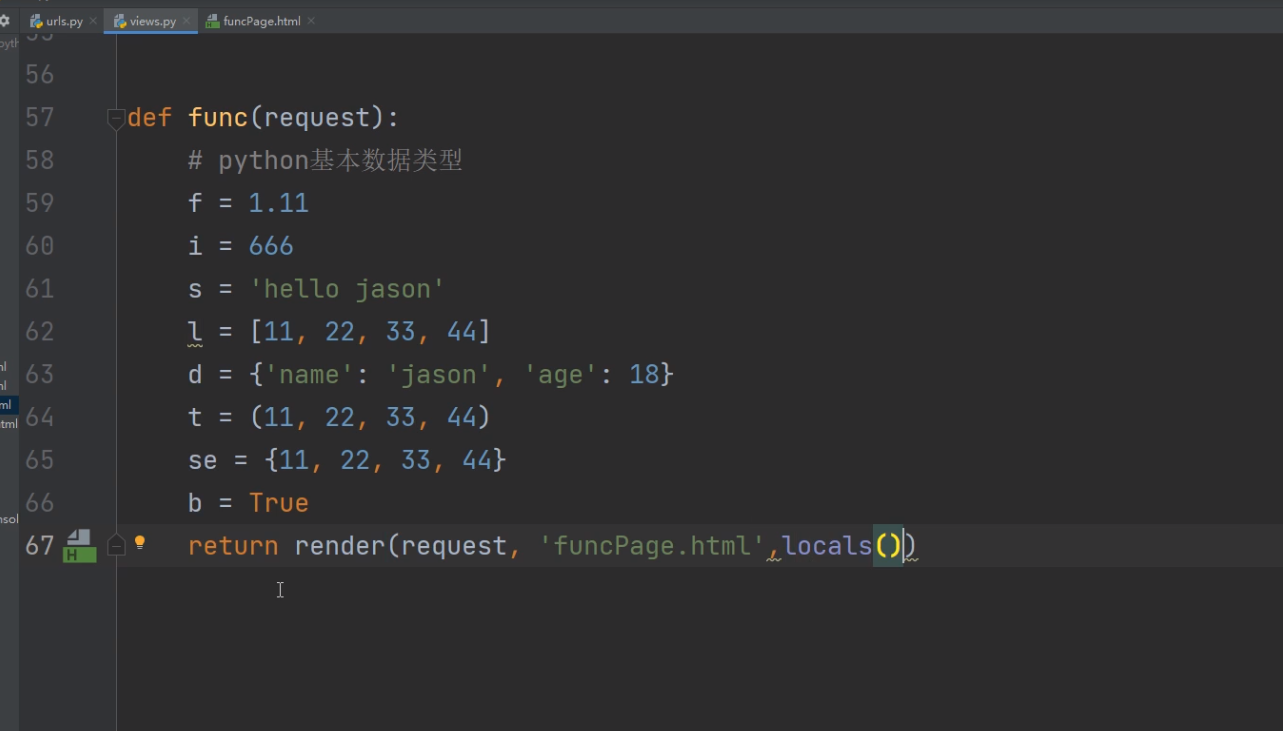The height and width of the screenshot is (731, 1283).
Task: Click line number 64 in the gutter
Action: (x=39, y=417)
